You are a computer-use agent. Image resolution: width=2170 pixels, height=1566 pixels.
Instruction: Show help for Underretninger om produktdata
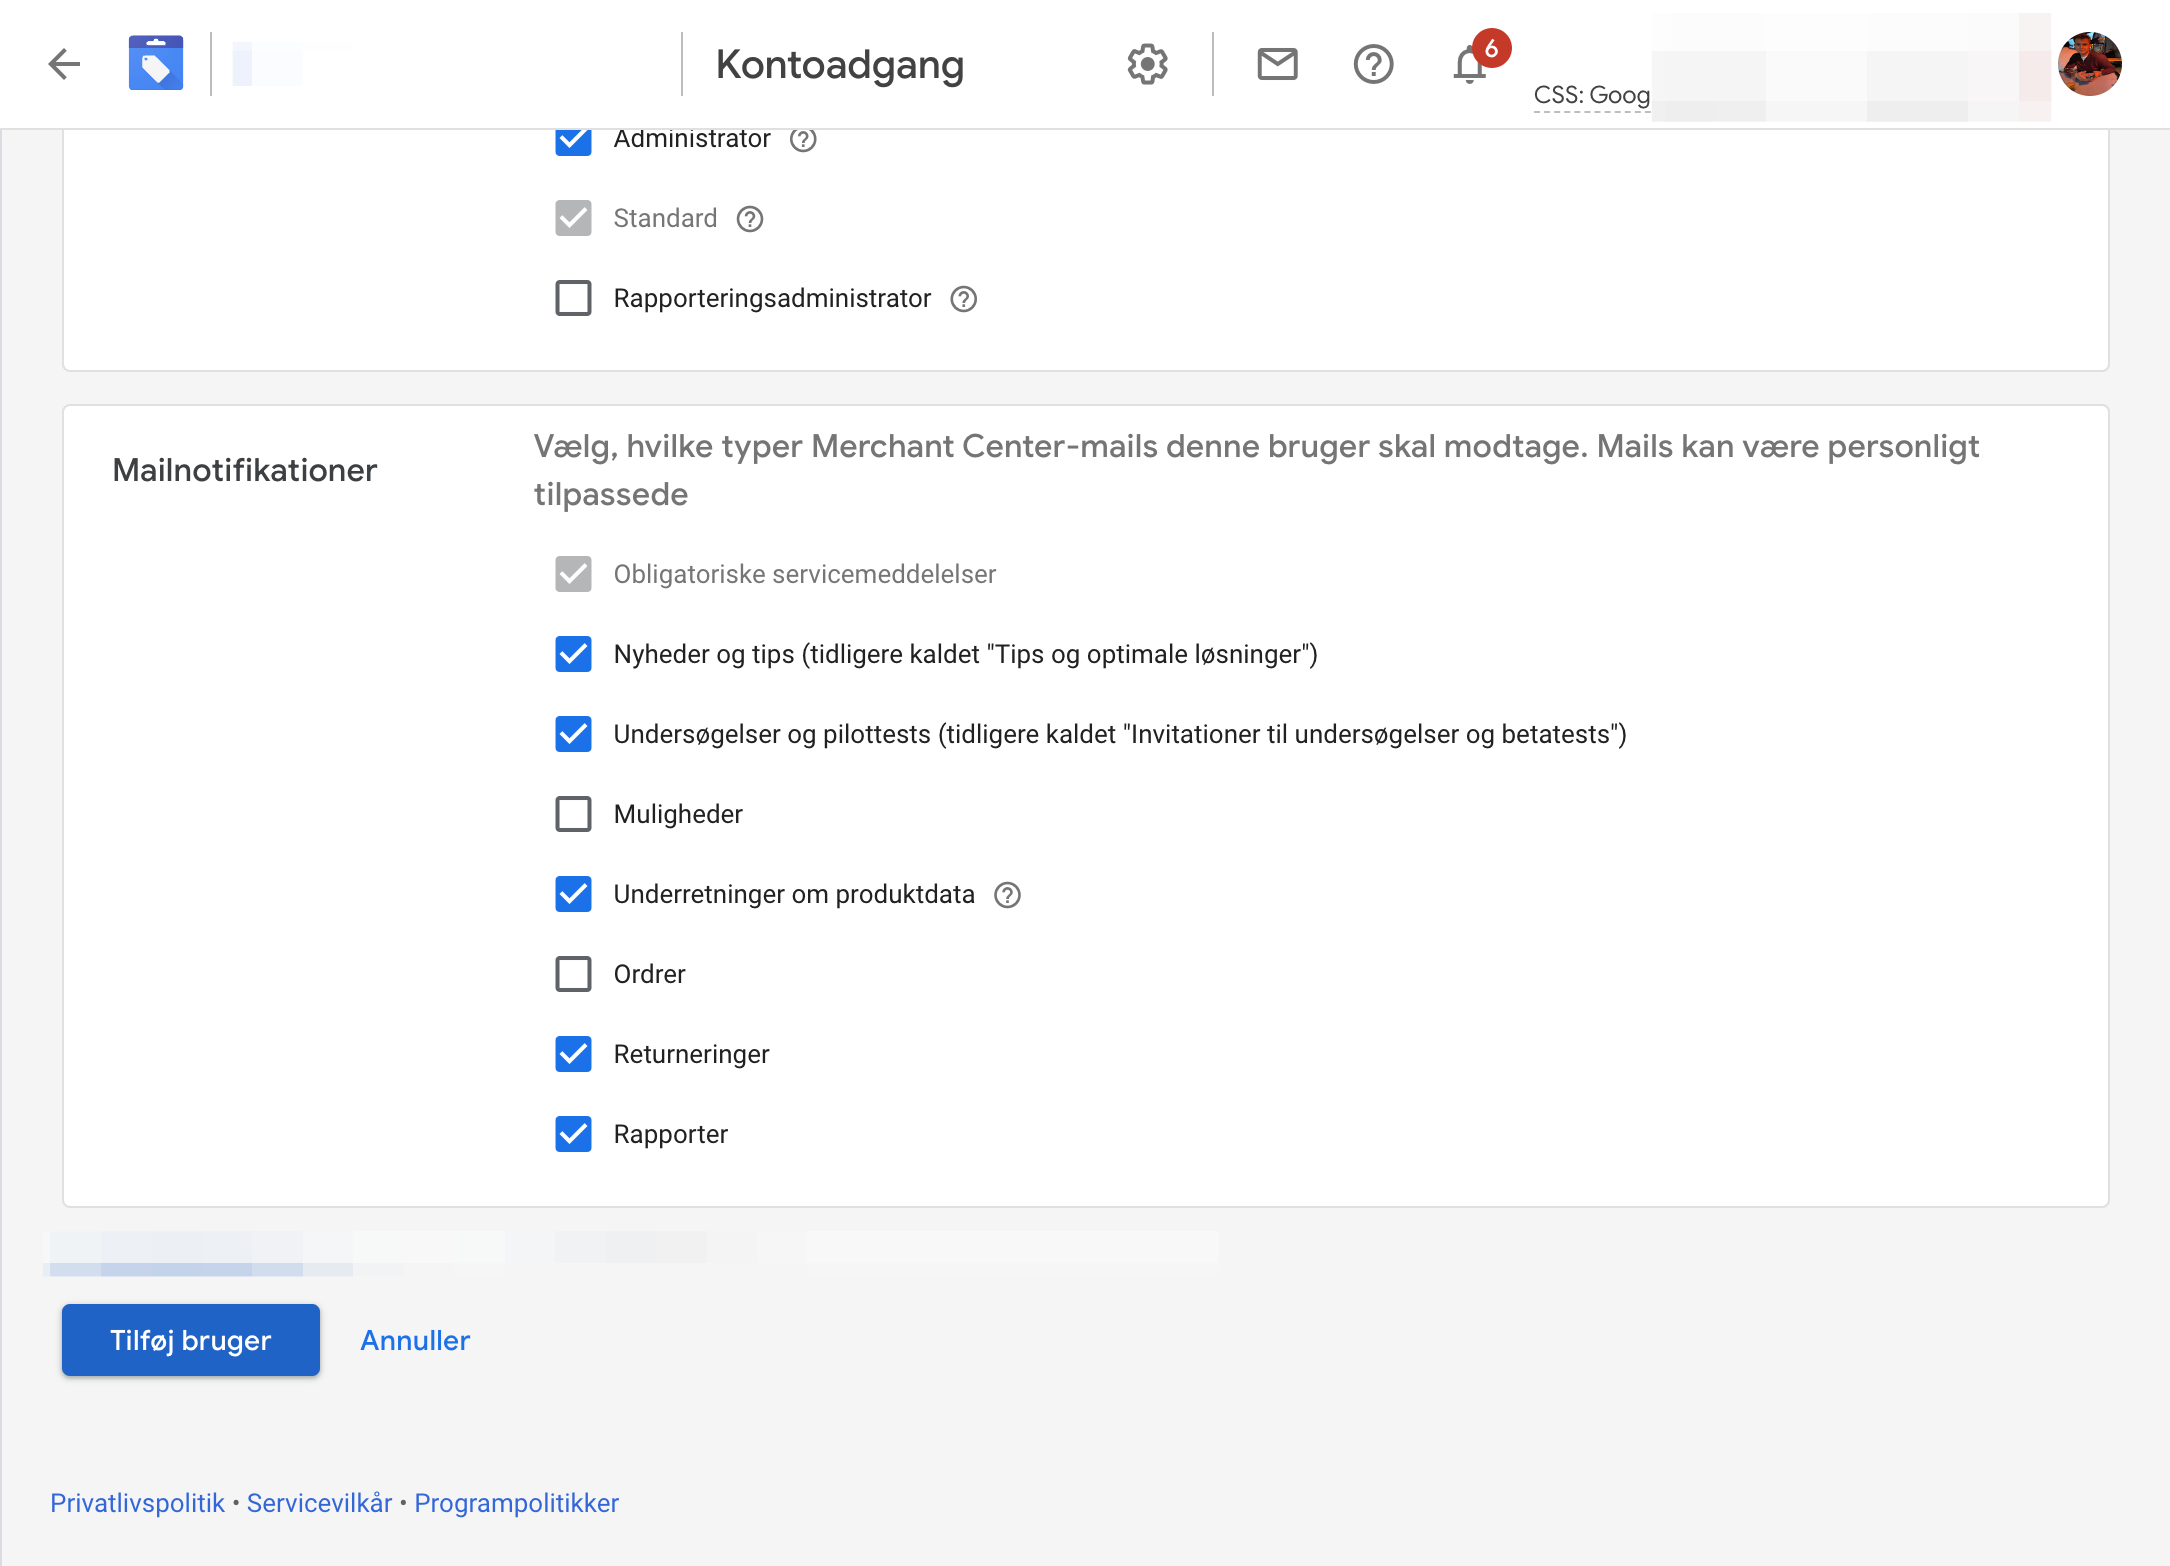[1008, 895]
